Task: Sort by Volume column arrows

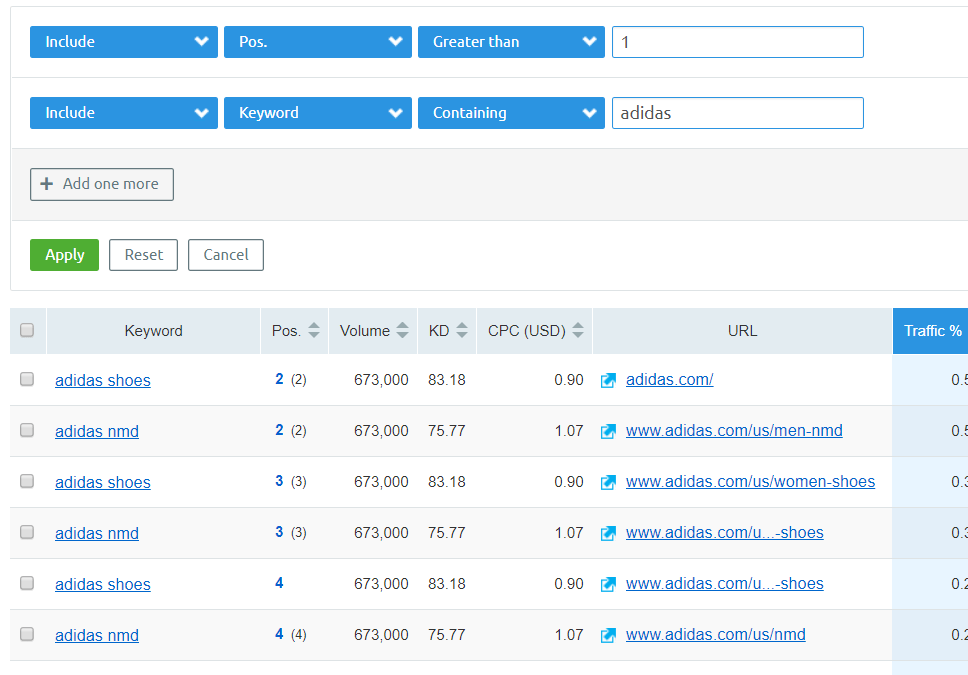Action: coord(403,330)
